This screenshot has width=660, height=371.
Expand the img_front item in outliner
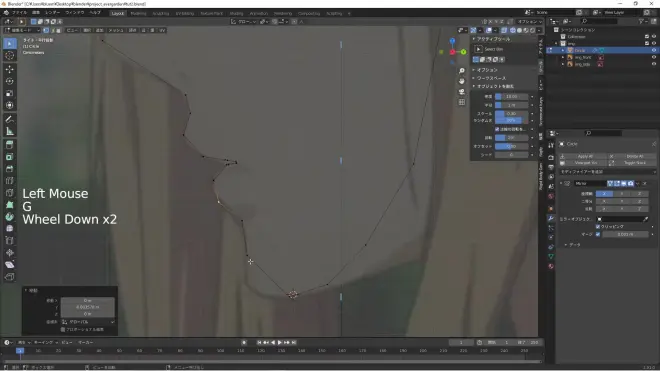[x=563, y=57]
